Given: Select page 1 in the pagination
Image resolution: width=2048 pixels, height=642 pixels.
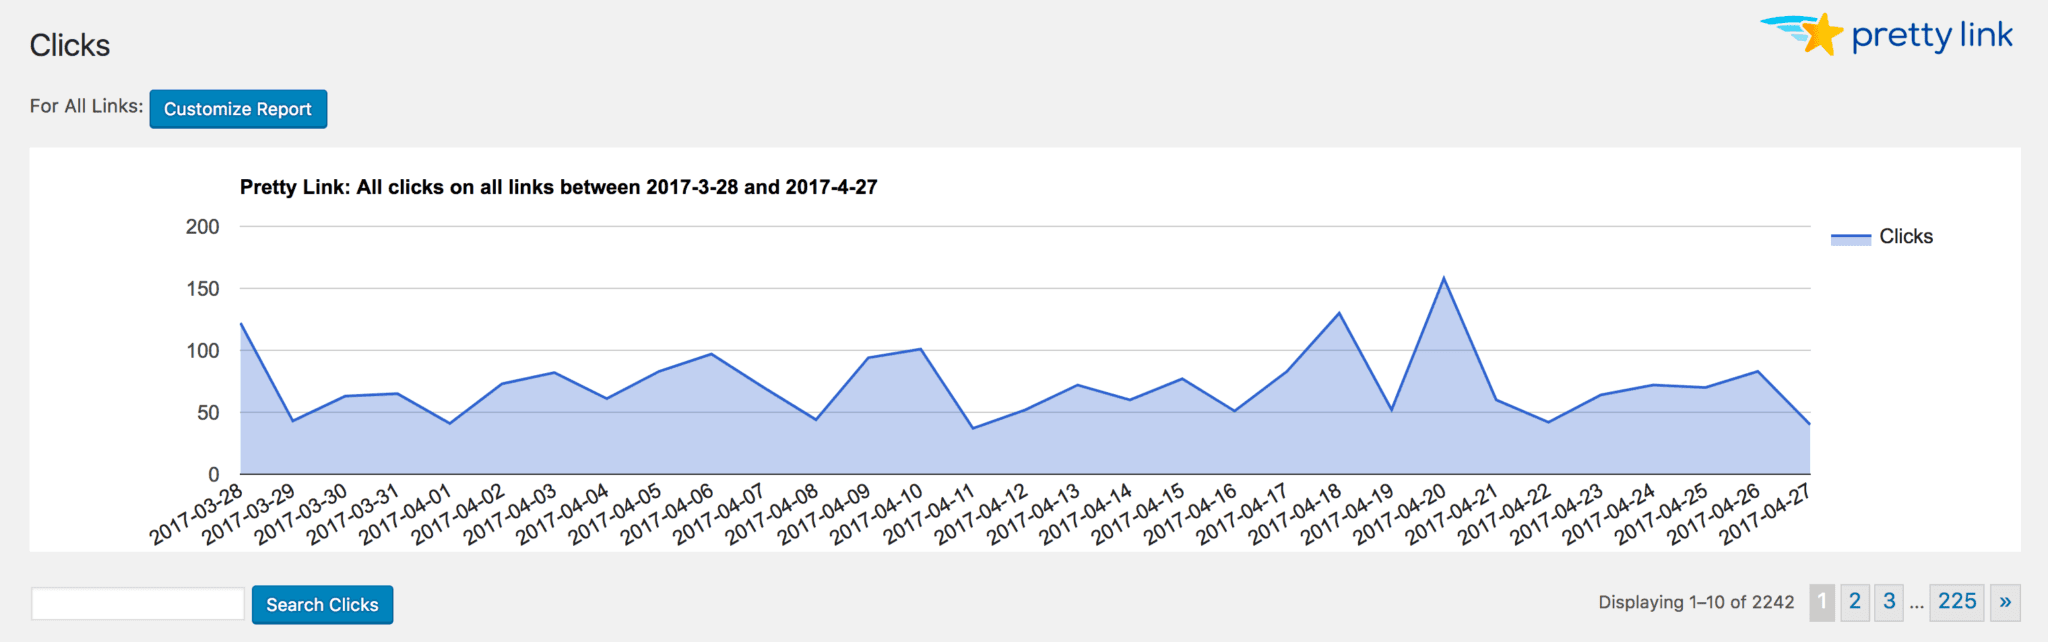Looking at the screenshot, I should tap(1823, 602).
